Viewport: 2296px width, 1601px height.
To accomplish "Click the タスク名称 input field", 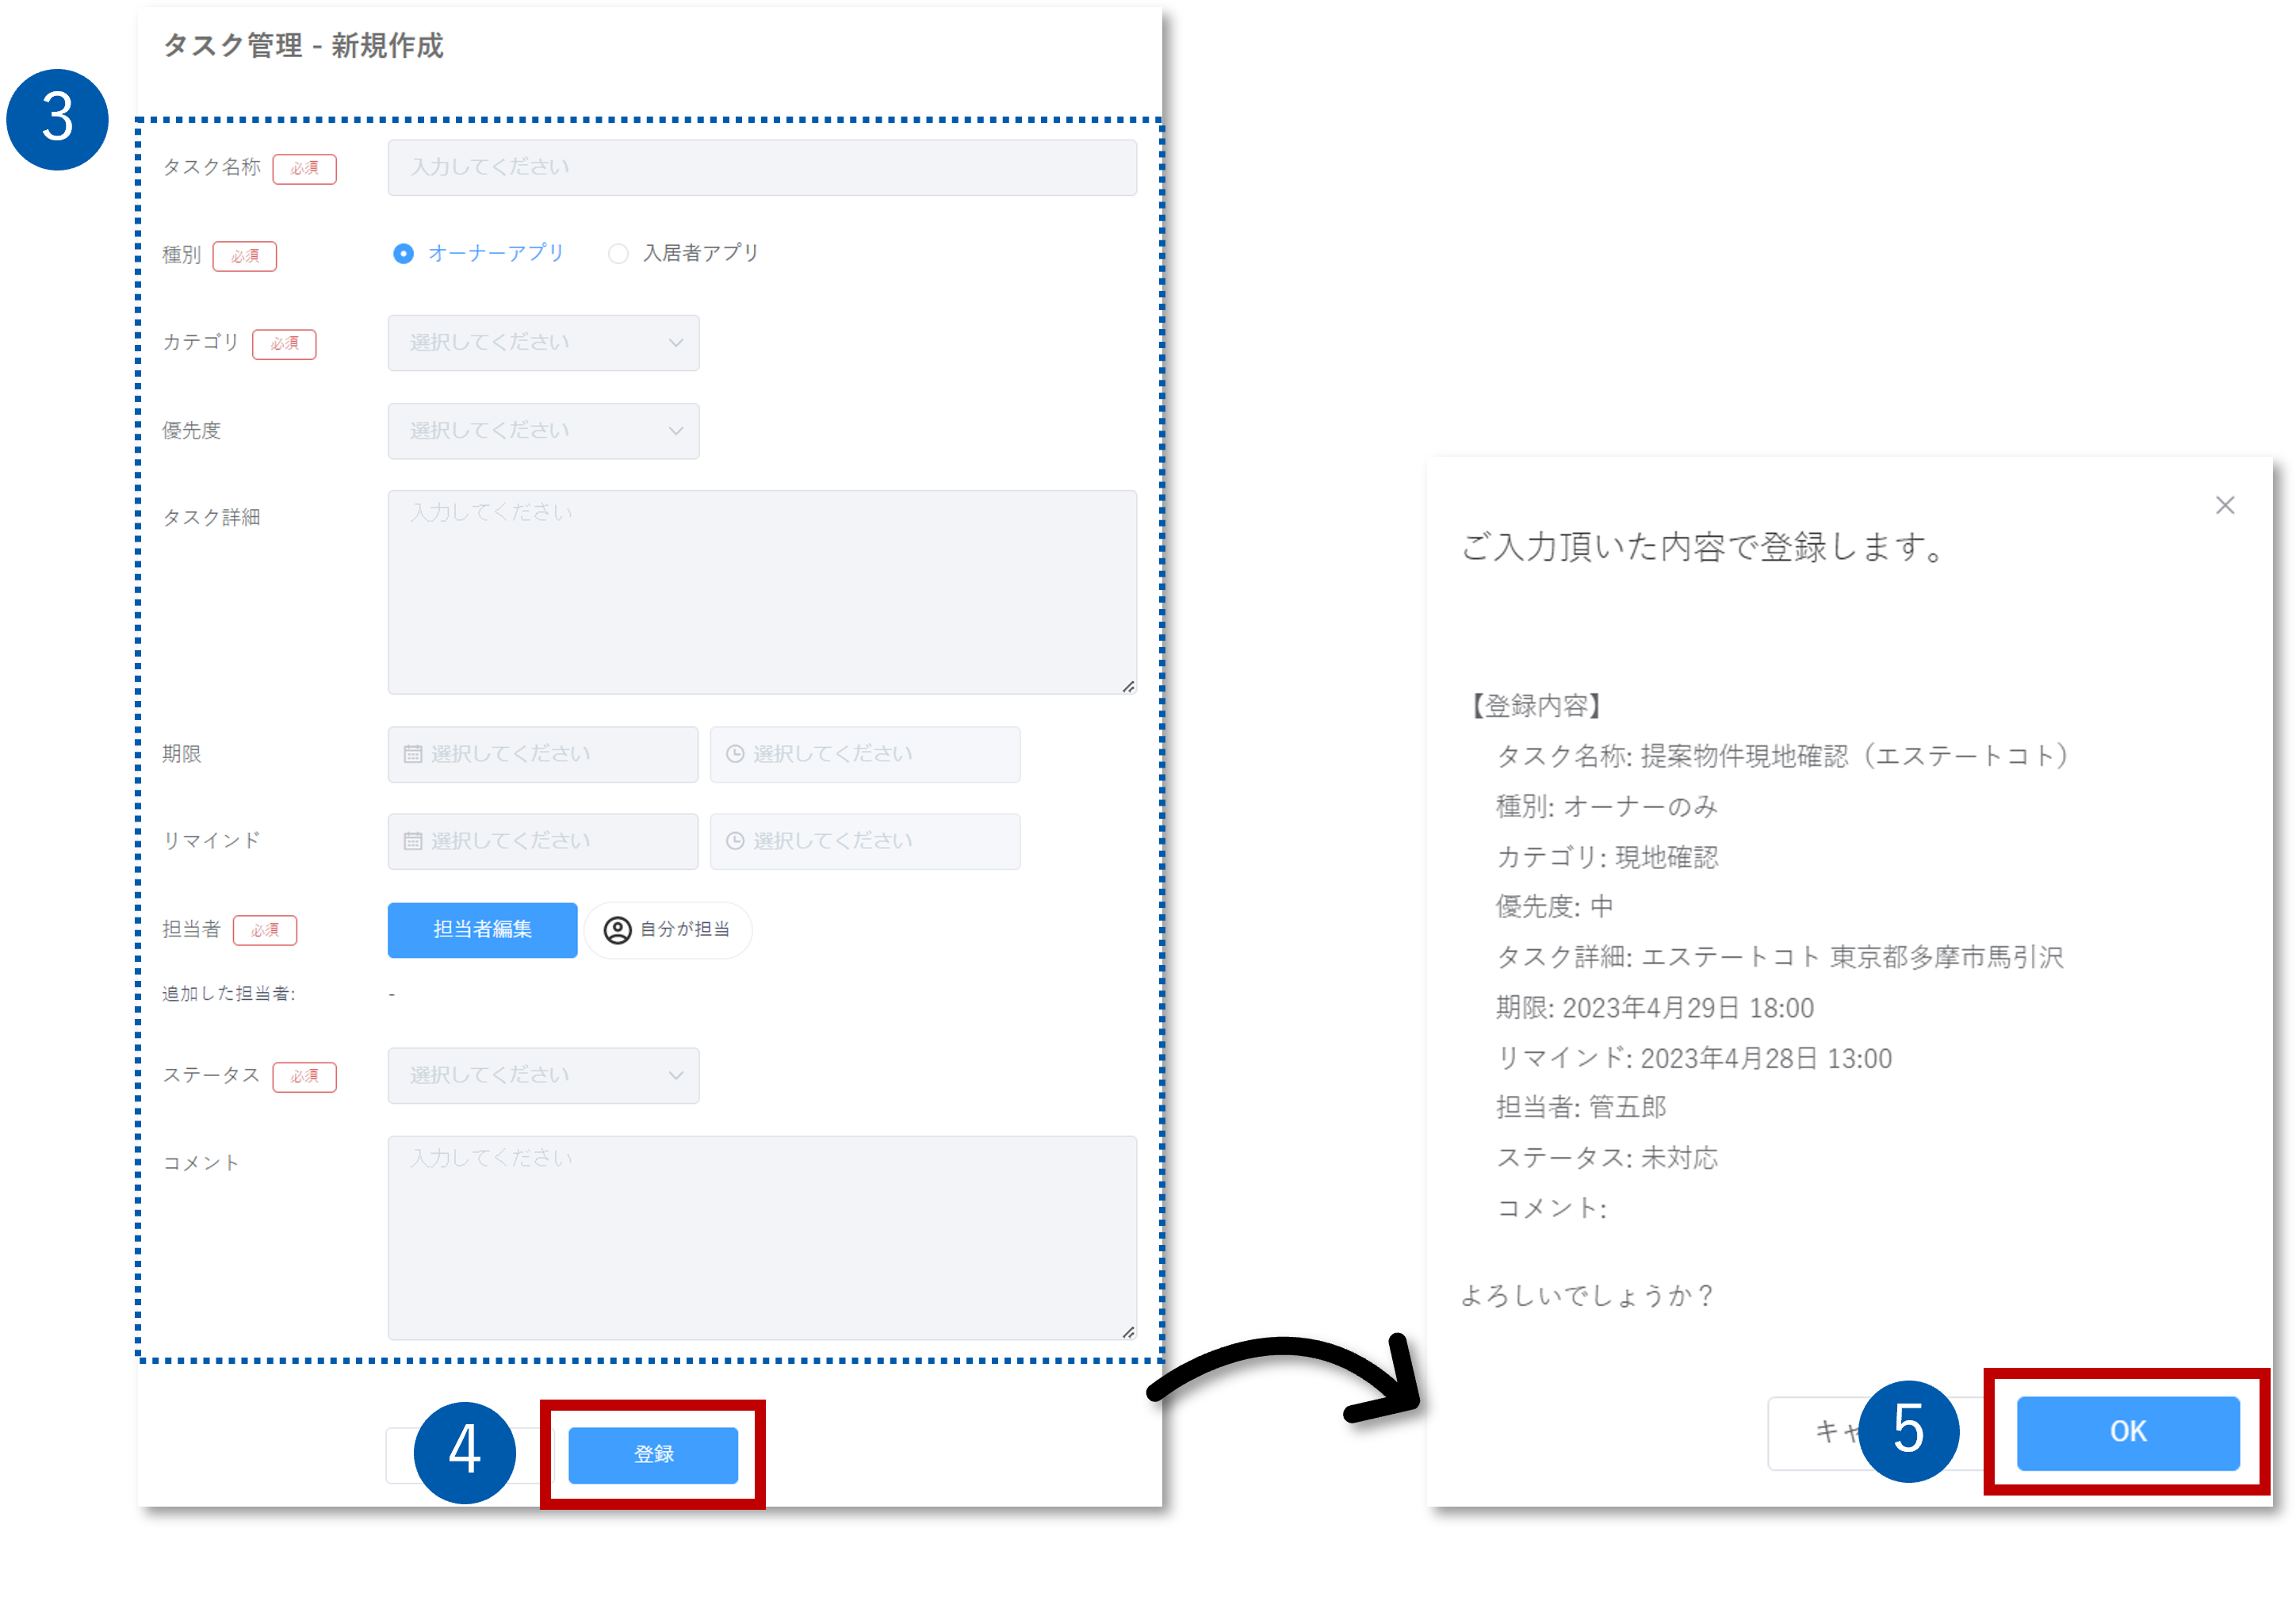I will (761, 168).
